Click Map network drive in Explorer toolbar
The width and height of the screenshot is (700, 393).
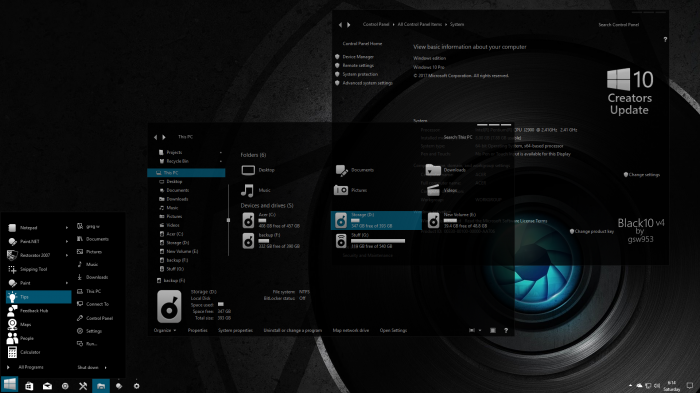point(351,330)
